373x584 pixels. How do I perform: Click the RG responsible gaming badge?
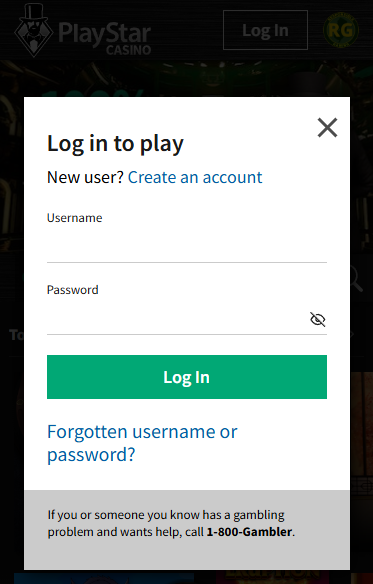pos(341,30)
